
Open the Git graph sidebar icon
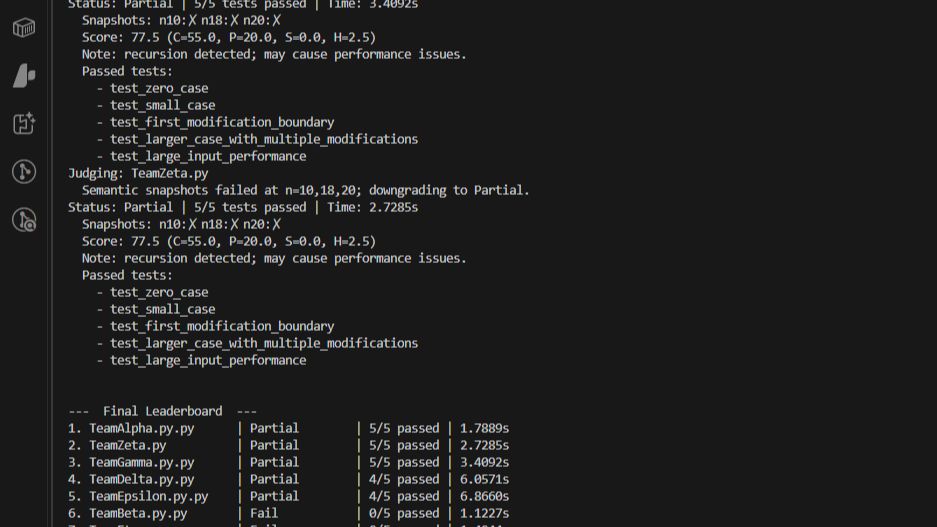[24, 172]
